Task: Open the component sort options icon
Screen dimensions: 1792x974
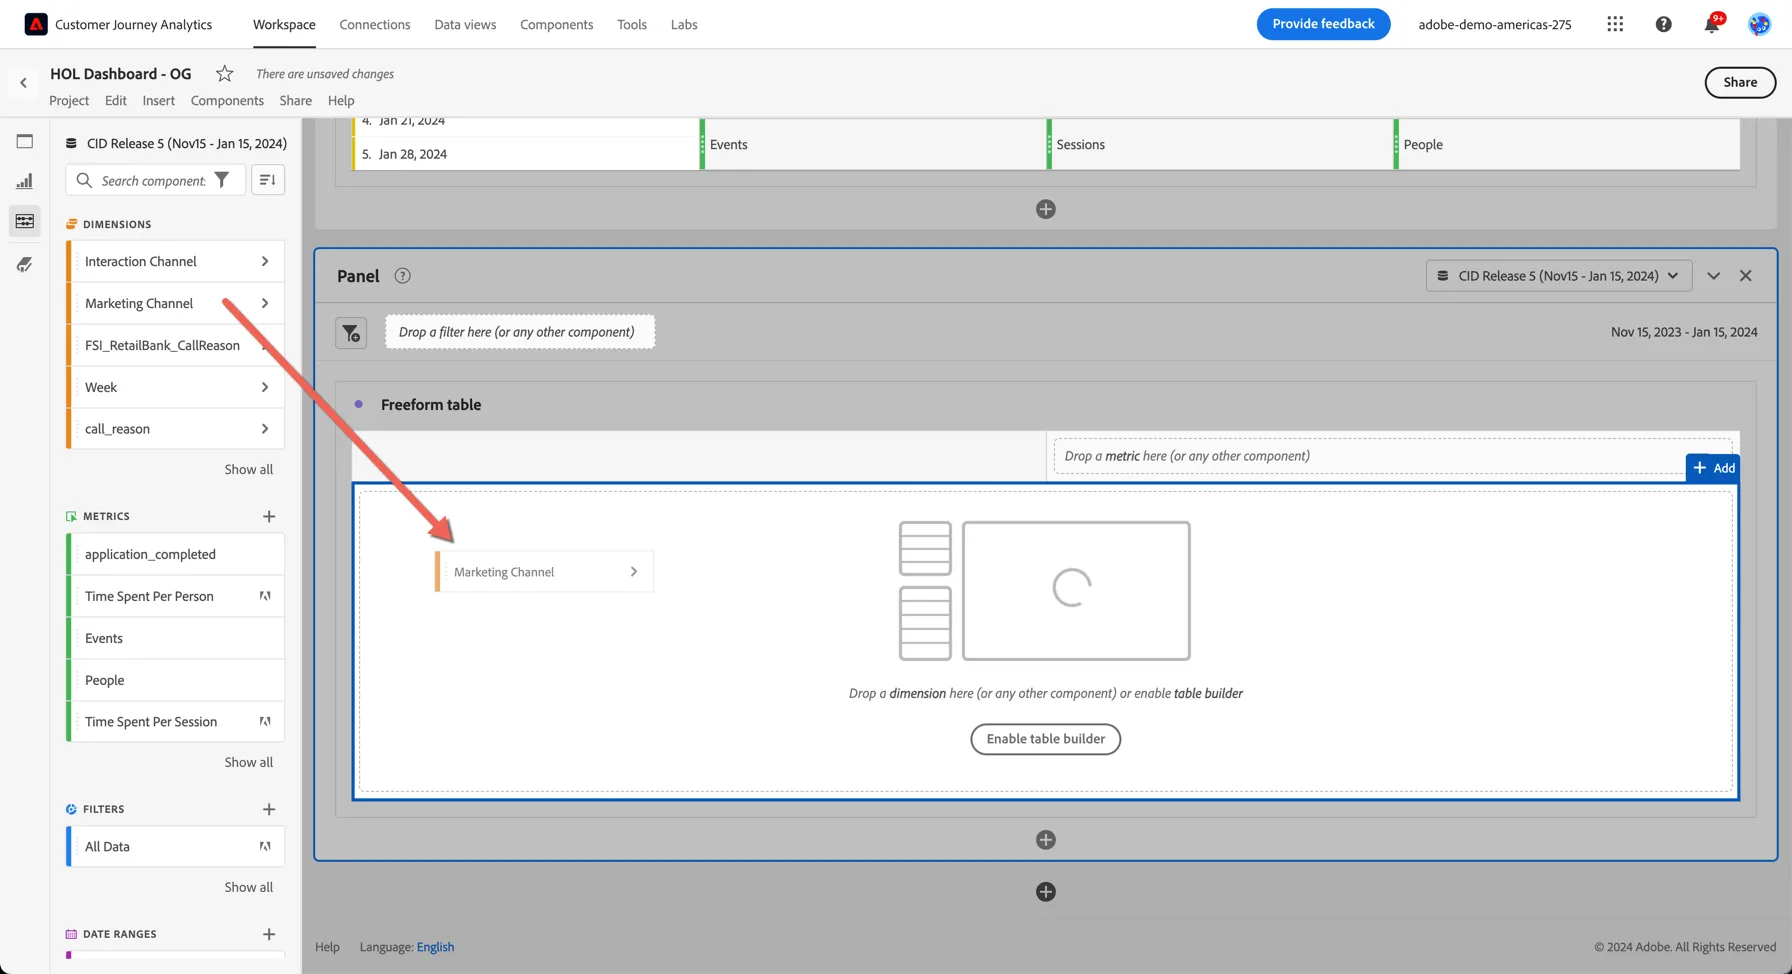Action: tap(267, 180)
